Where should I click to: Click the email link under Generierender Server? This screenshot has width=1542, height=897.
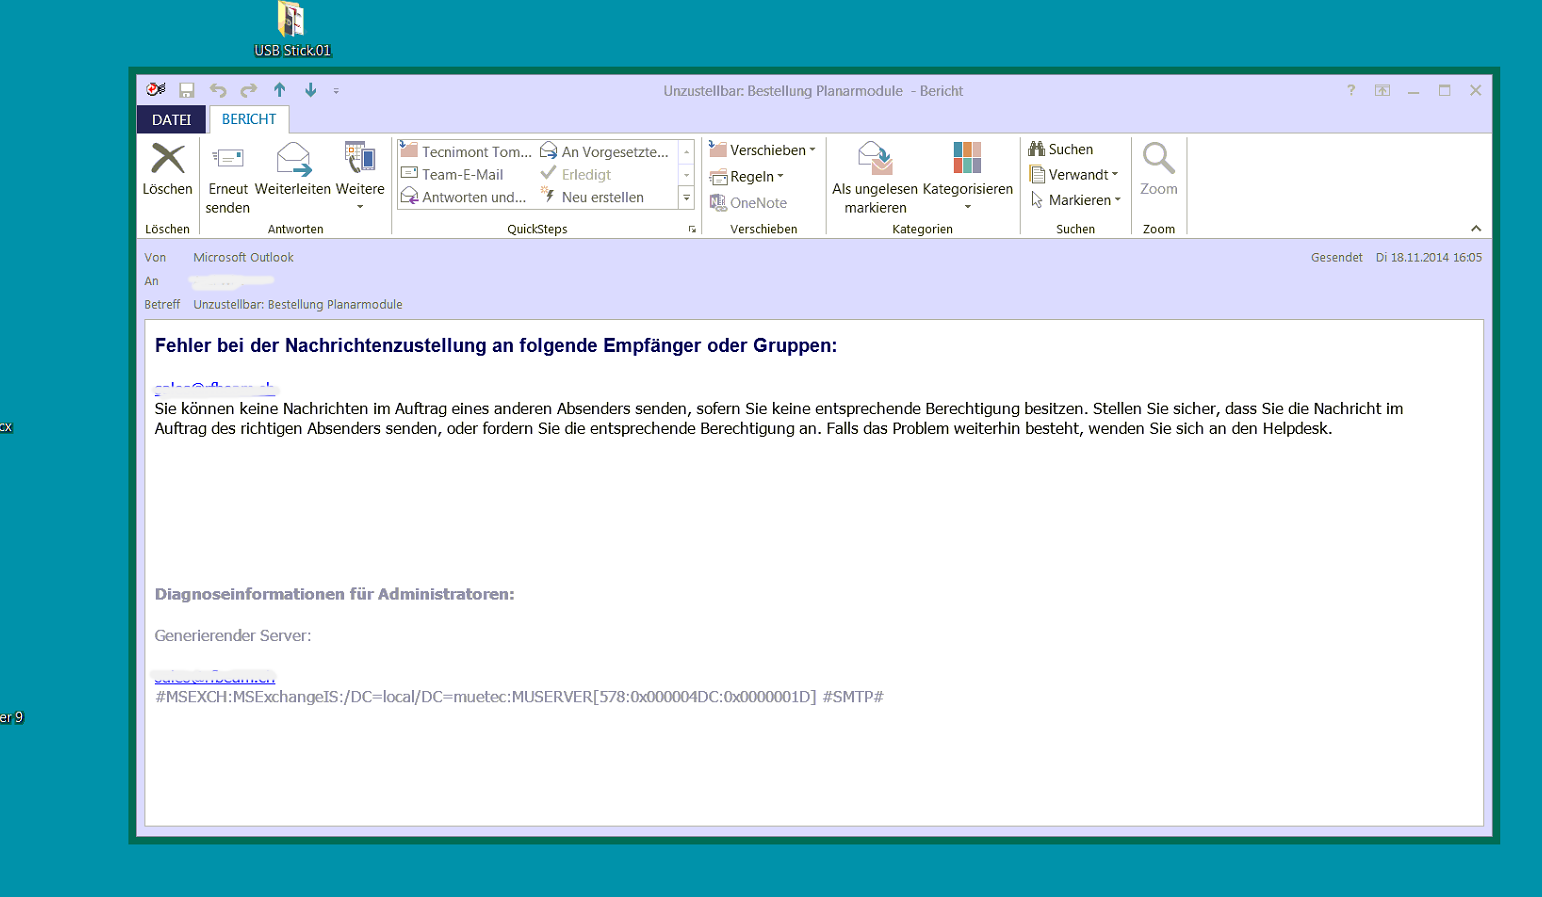214,677
